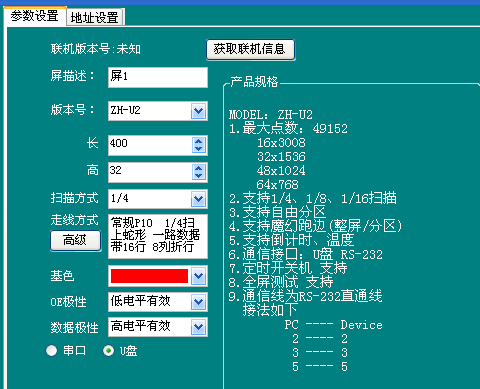Increase the 高 value with the up arrow

click(199, 168)
